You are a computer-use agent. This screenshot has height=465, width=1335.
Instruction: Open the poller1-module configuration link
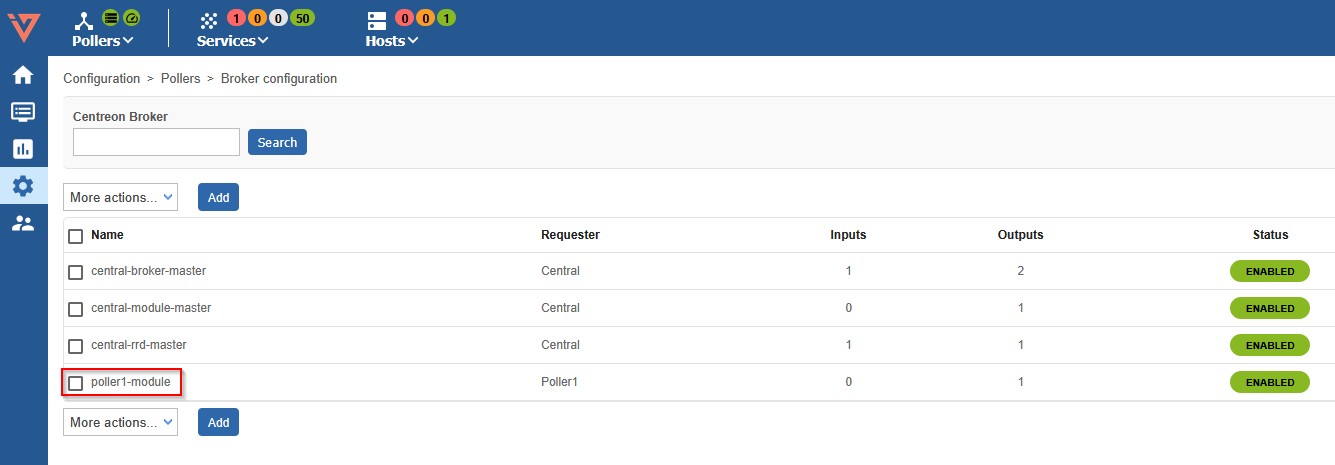tap(131, 382)
